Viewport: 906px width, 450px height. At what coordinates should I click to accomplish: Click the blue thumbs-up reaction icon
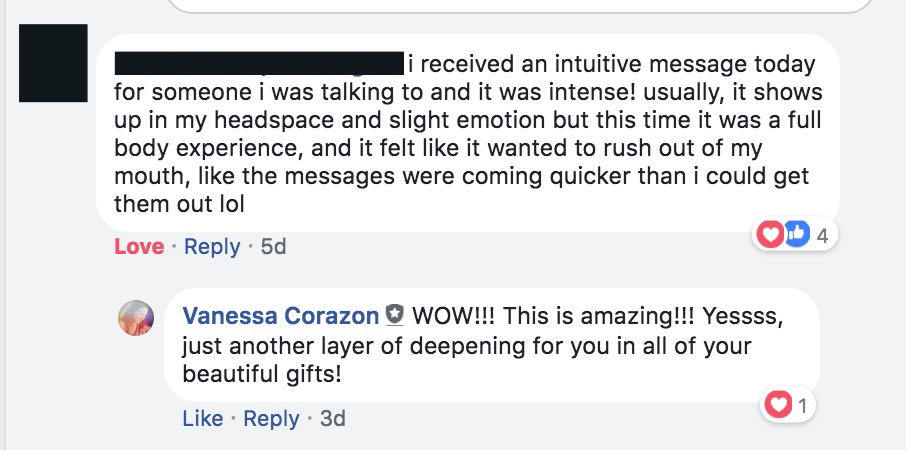tap(797, 235)
